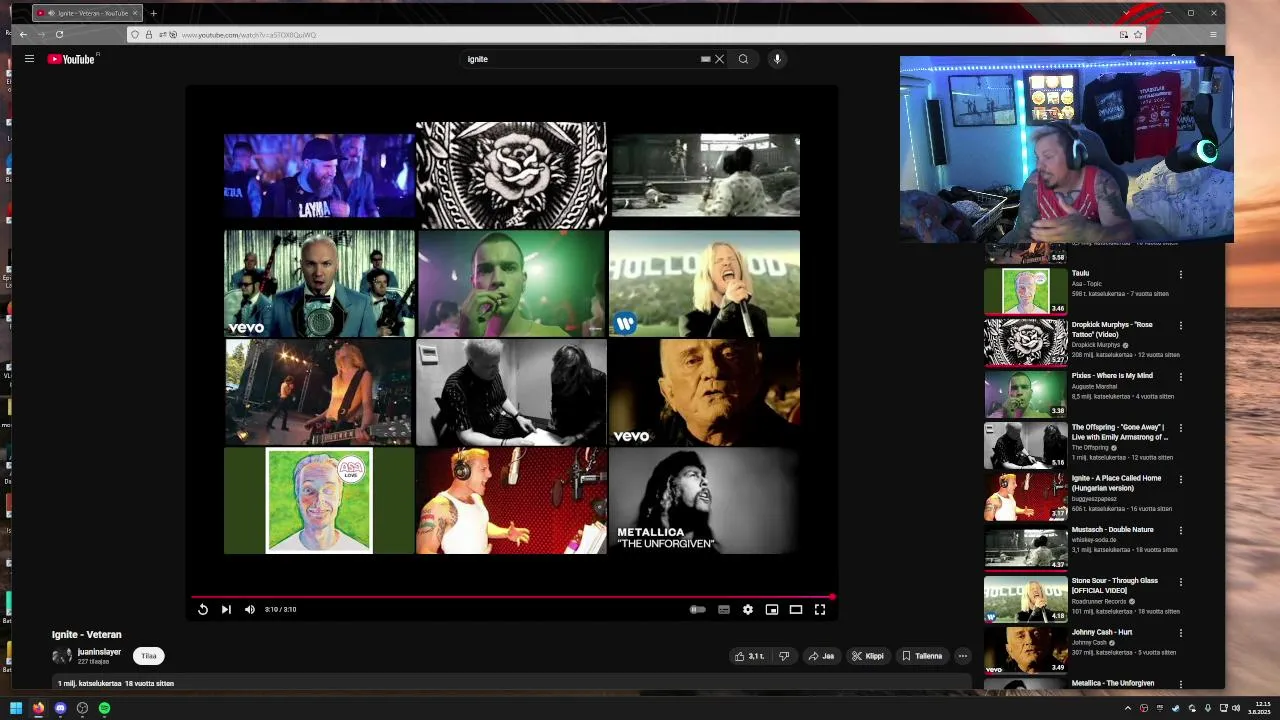Screen dimensions: 1280x720
Task: Open the taskbar clock and date
Action: (x=1261, y=708)
